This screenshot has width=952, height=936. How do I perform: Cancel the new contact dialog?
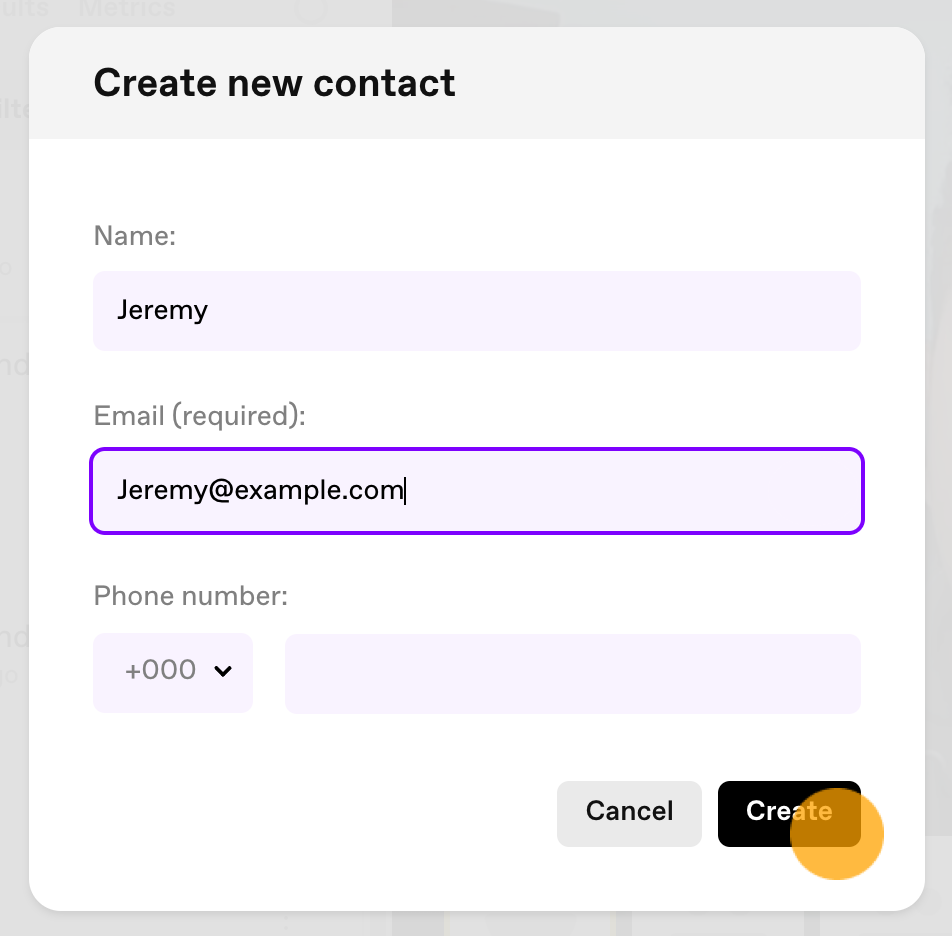[x=629, y=813]
